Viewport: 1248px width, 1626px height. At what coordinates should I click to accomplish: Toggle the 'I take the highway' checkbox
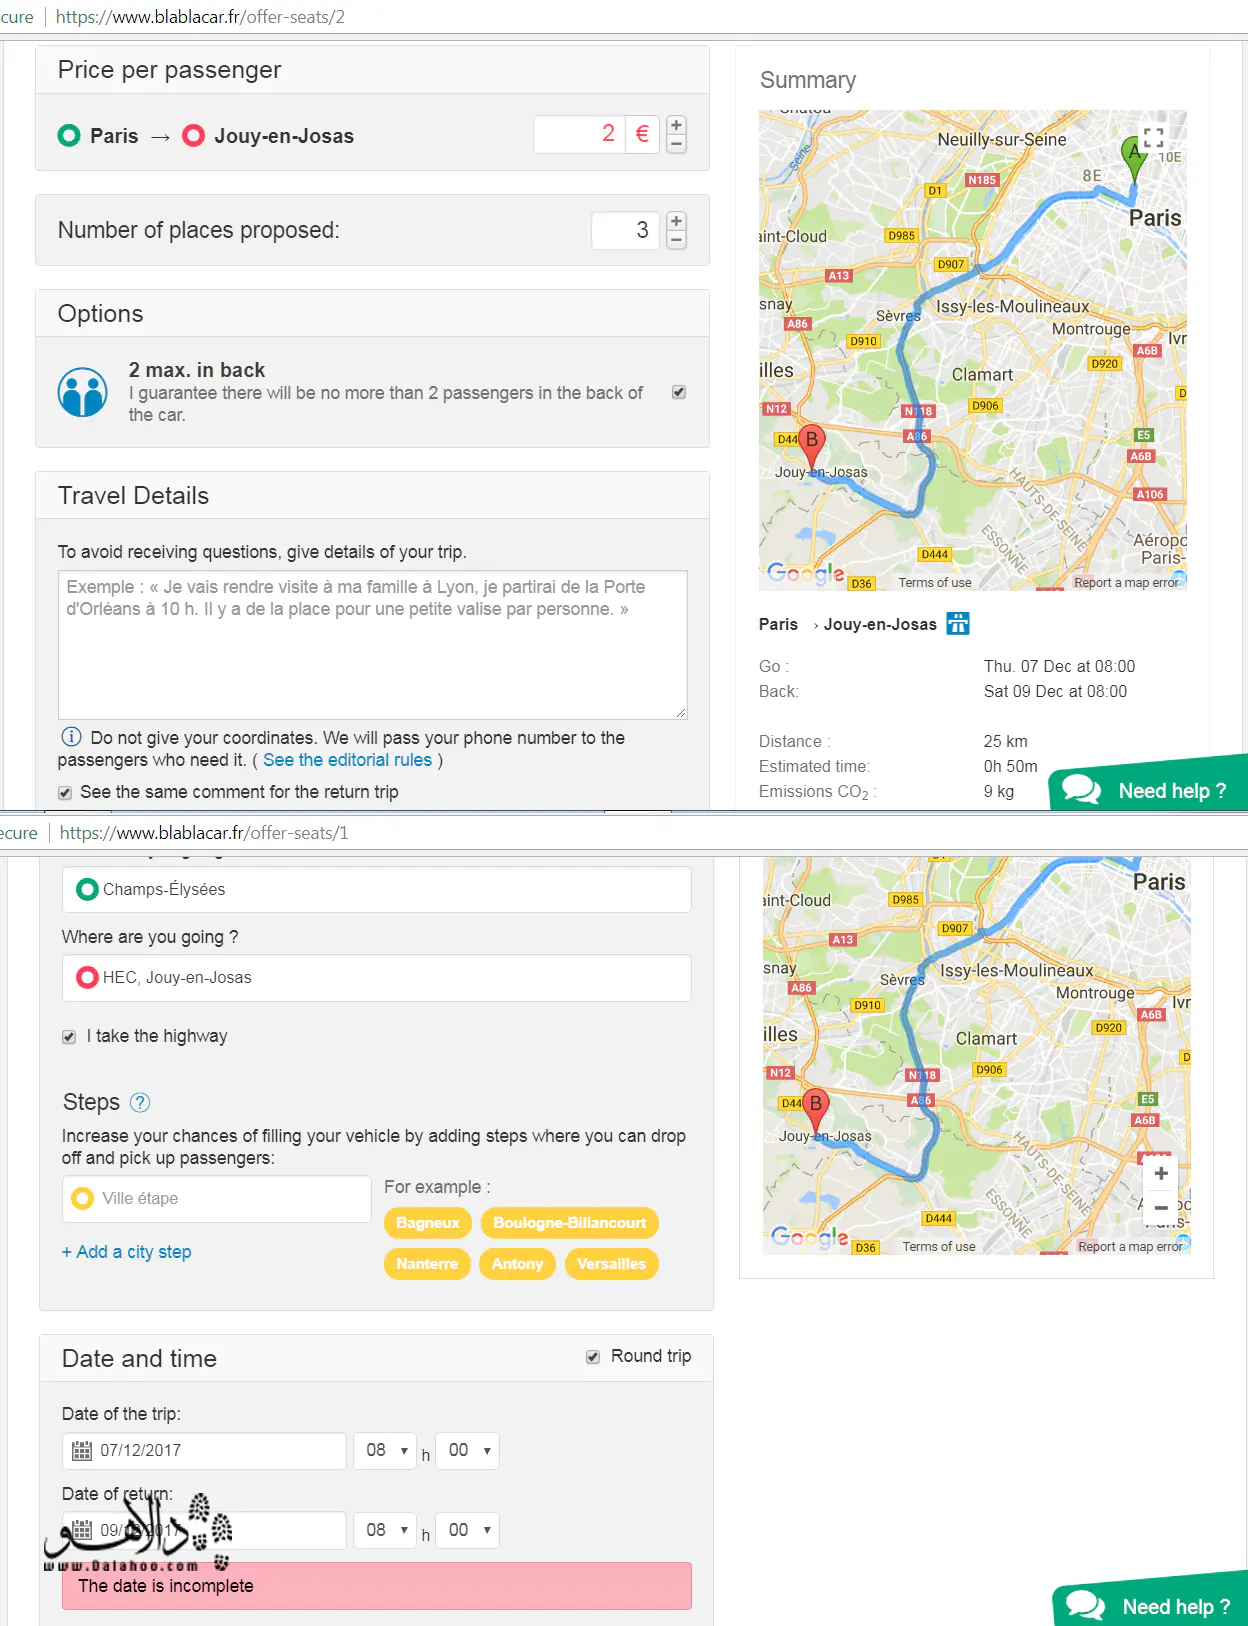69,1037
